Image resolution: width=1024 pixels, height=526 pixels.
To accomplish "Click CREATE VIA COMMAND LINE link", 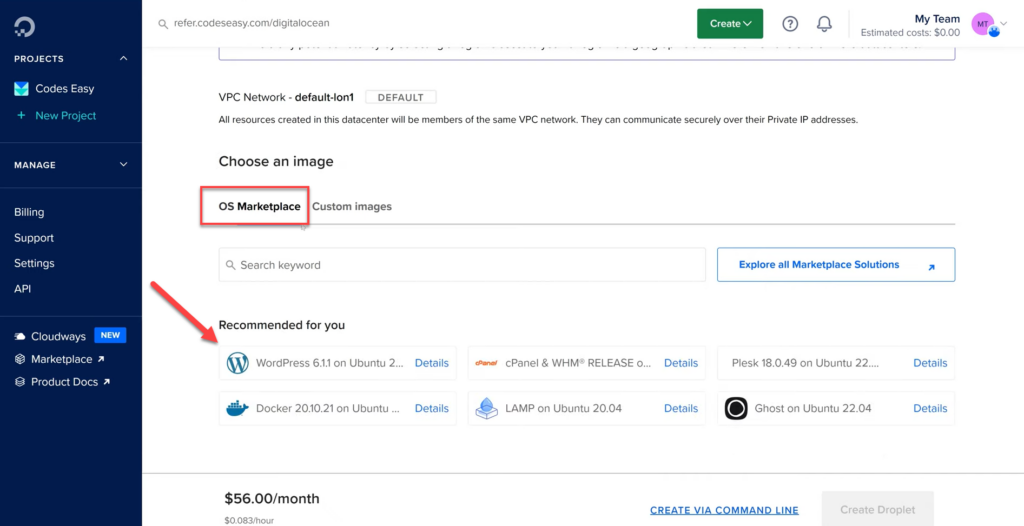I will [724, 510].
